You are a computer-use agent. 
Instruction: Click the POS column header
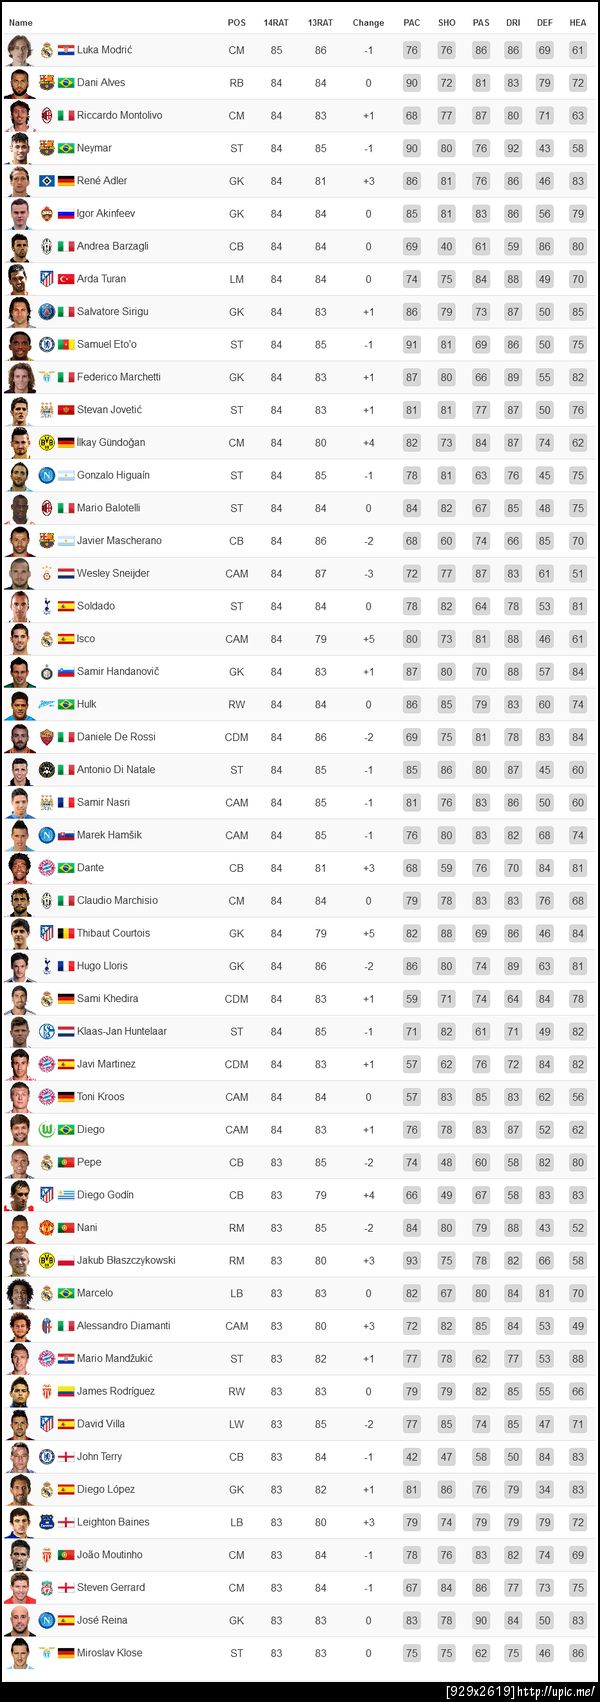click(236, 22)
